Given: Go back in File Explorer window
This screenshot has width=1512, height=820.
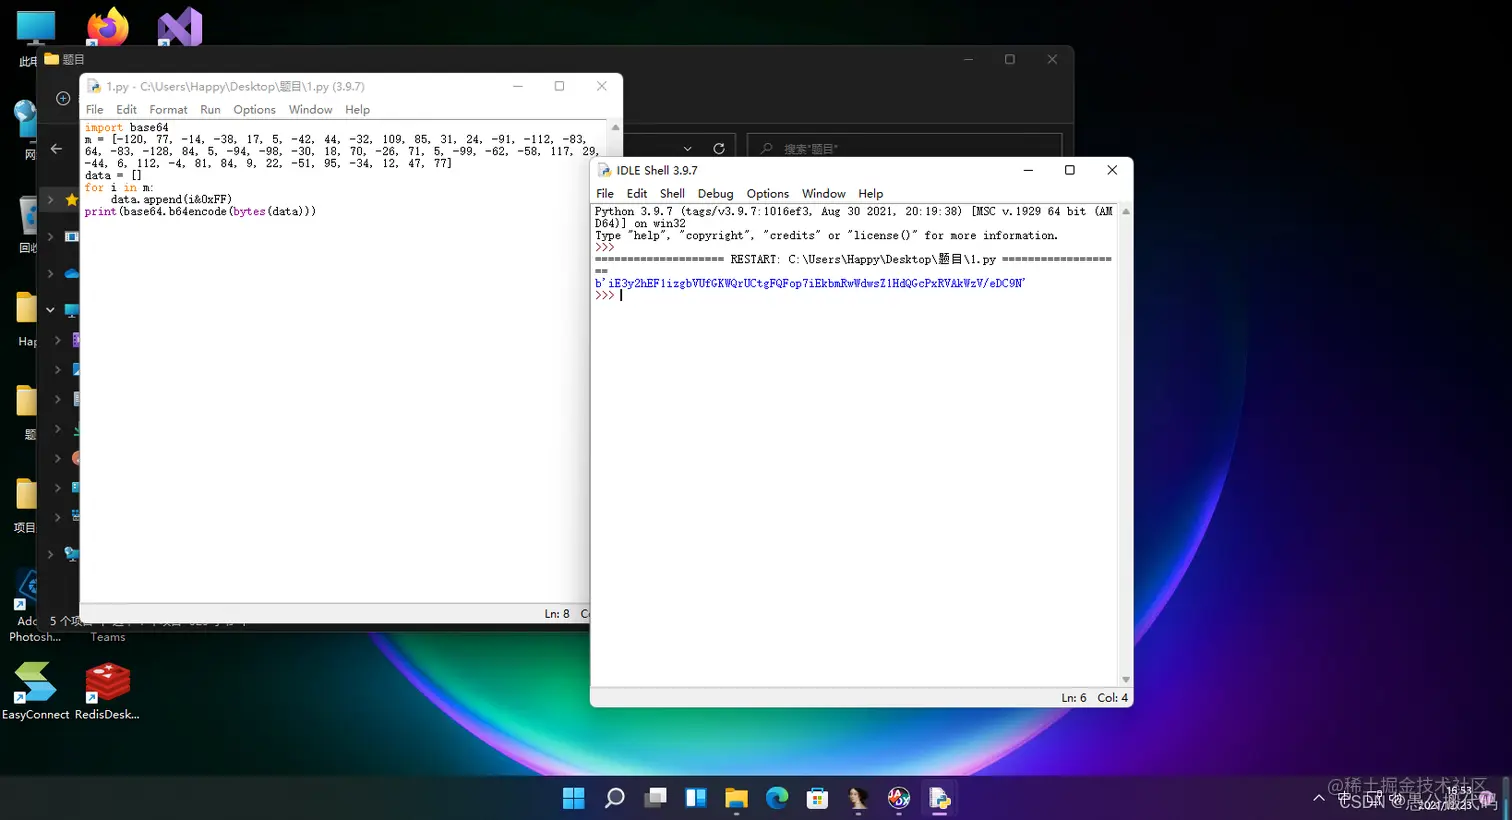Looking at the screenshot, I should 56,148.
